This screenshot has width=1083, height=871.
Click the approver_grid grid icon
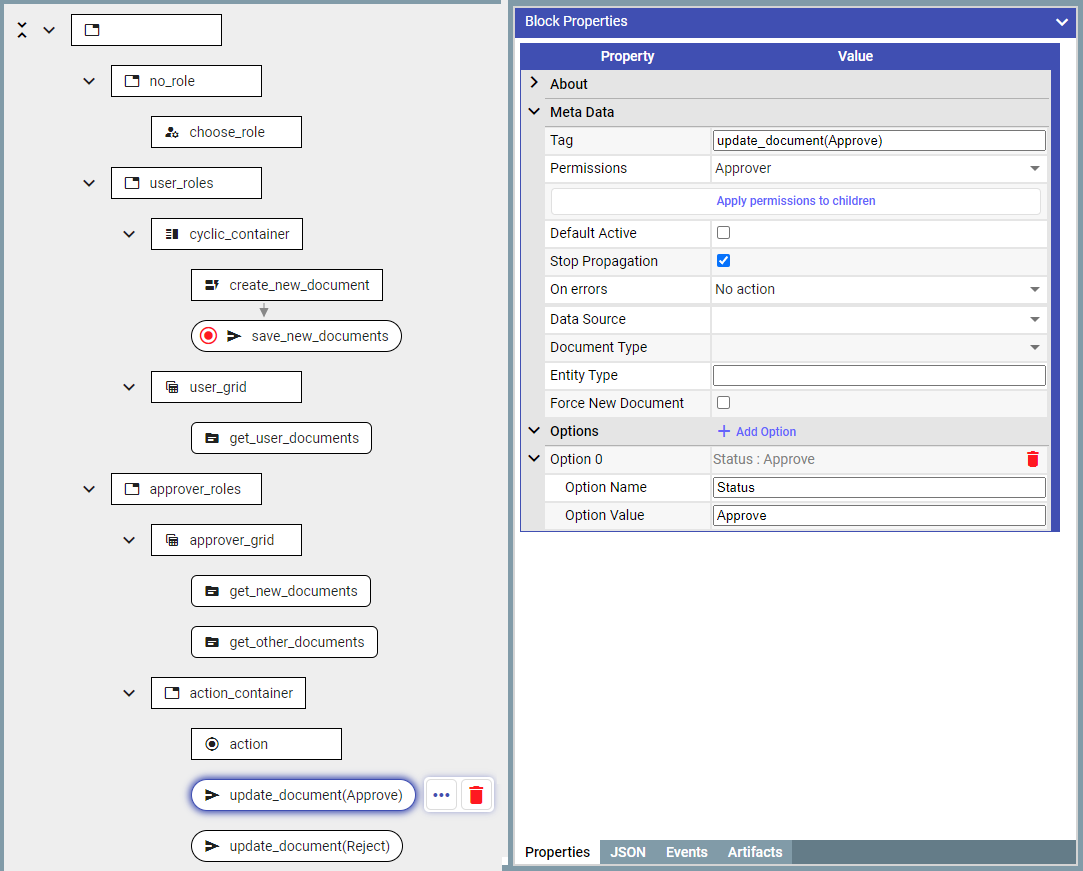point(172,540)
